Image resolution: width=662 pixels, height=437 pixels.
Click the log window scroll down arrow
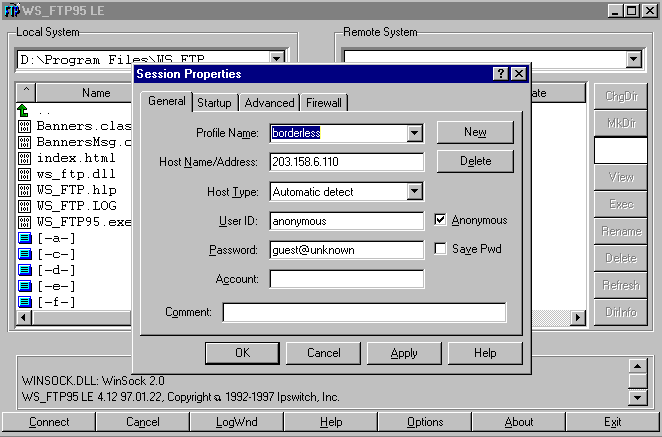(x=638, y=397)
